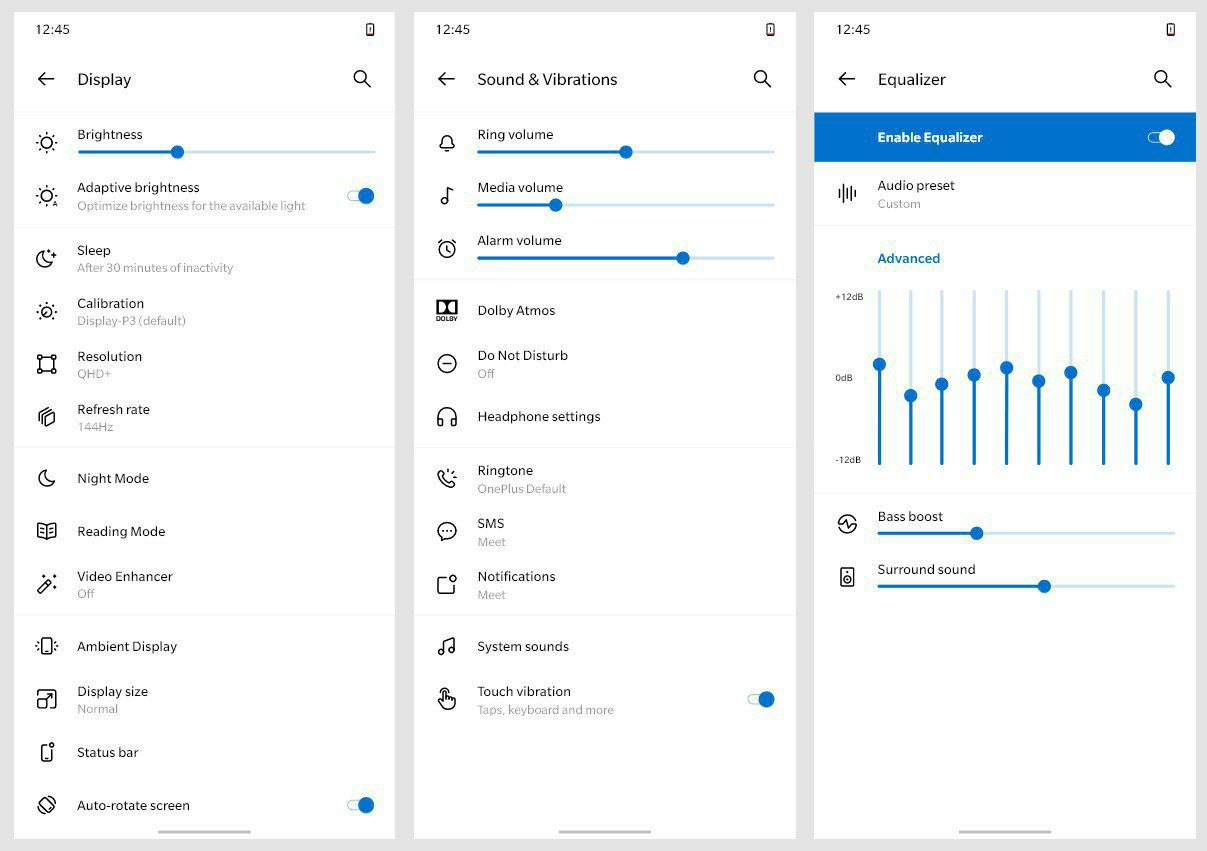This screenshot has height=851, width=1207.
Task: Tap the Bass boost icon
Action: [847, 524]
